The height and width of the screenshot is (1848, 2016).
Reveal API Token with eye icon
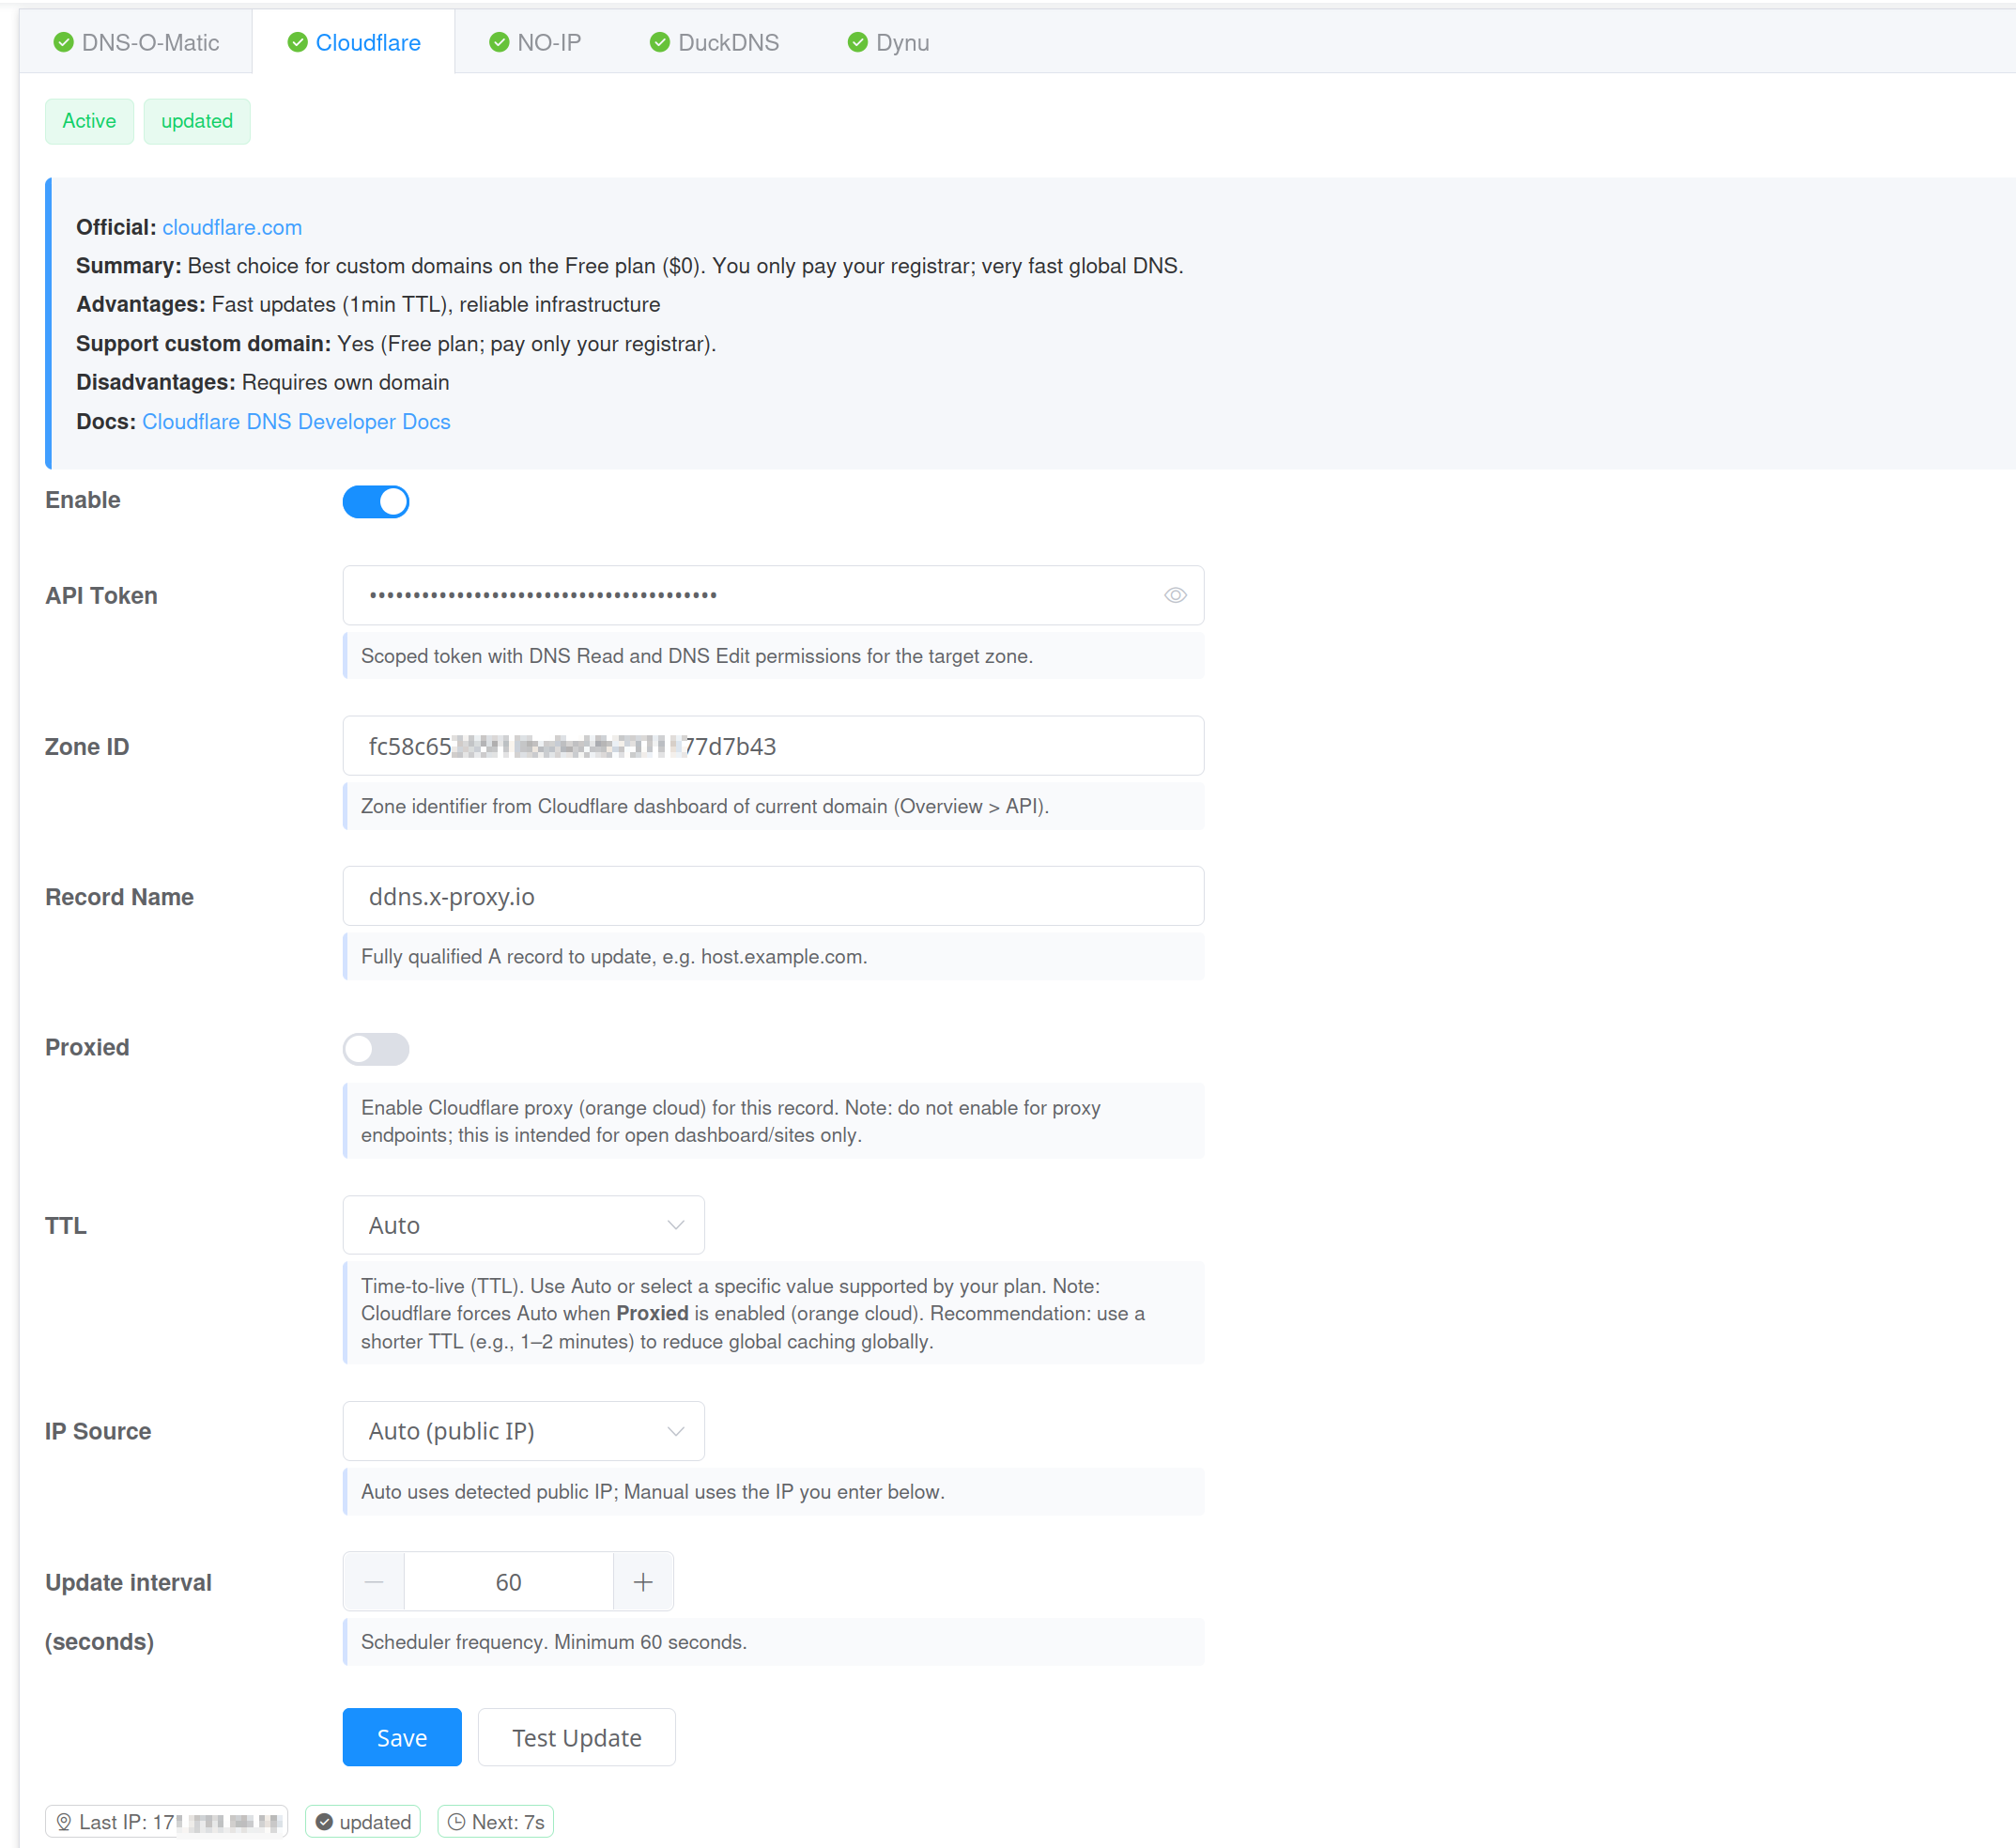1175,595
